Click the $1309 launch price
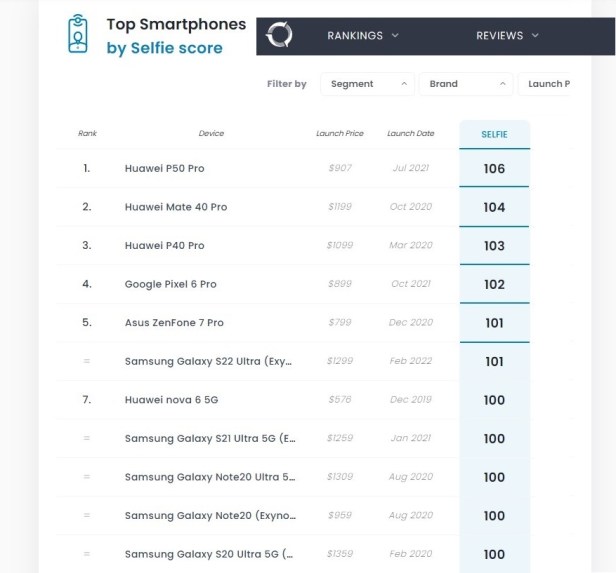This screenshot has width=616, height=573. [x=340, y=477]
